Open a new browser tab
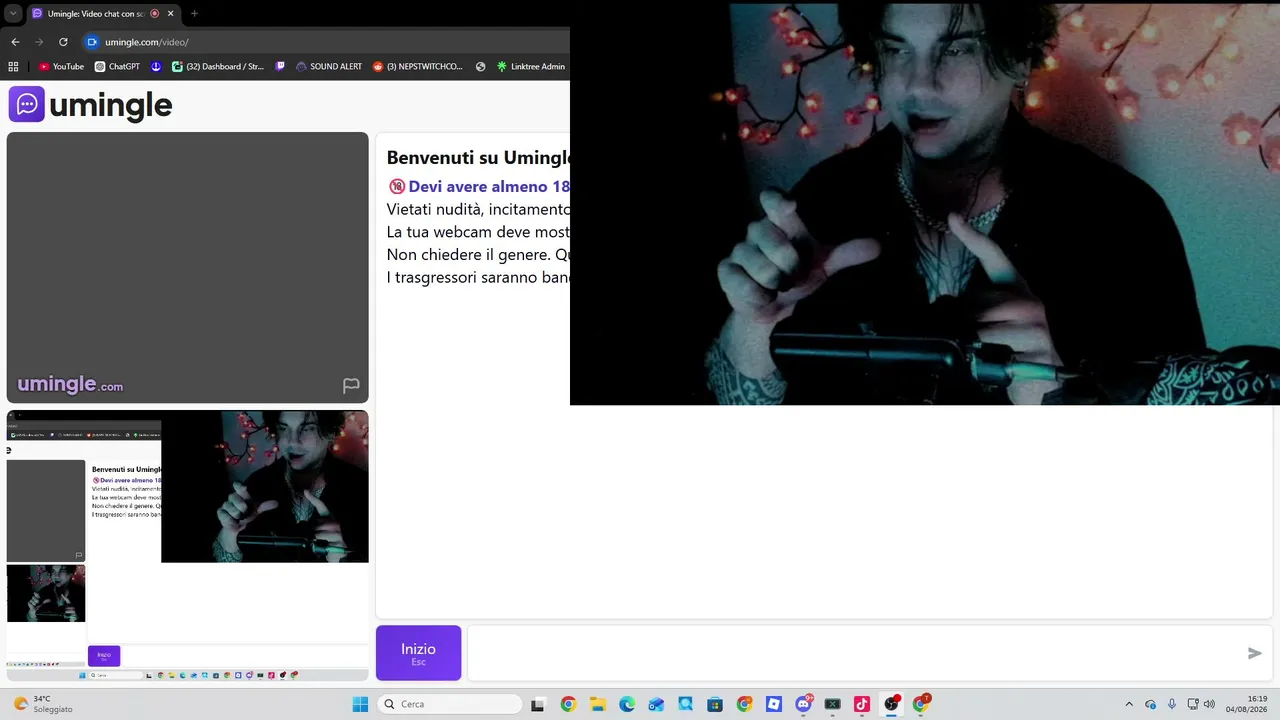The image size is (1280, 720). click(194, 14)
